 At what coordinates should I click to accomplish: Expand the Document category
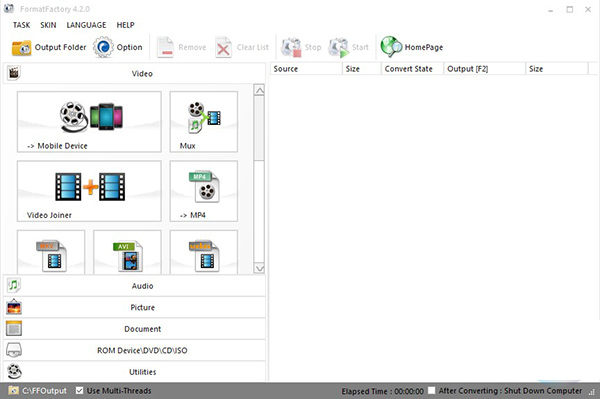tap(134, 329)
